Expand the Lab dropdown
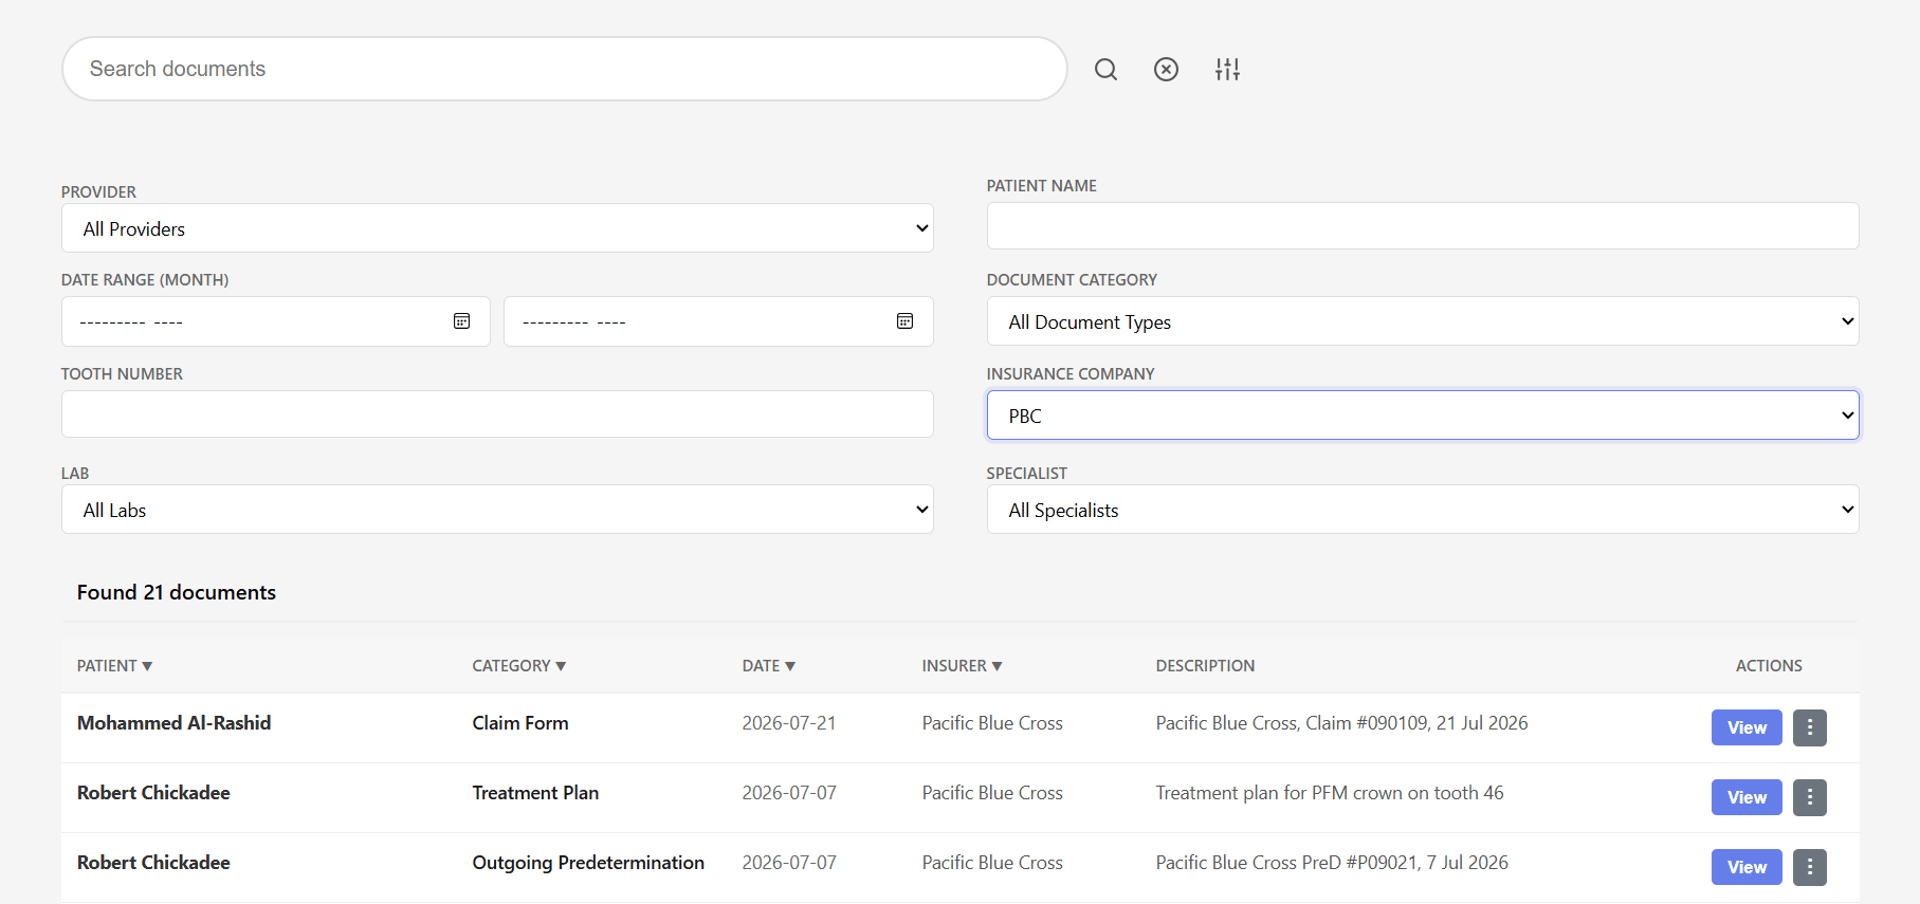Image resolution: width=1920 pixels, height=904 pixels. click(497, 509)
